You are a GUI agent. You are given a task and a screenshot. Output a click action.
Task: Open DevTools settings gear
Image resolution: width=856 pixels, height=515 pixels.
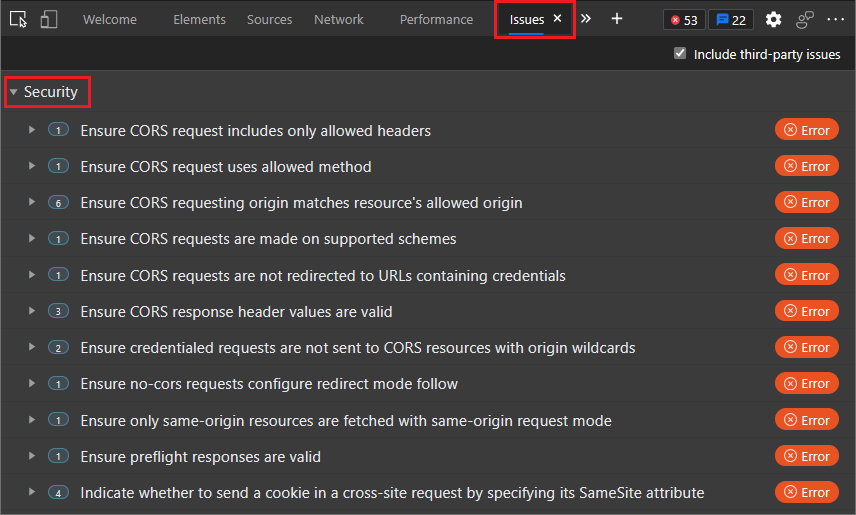[x=773, y=20]
